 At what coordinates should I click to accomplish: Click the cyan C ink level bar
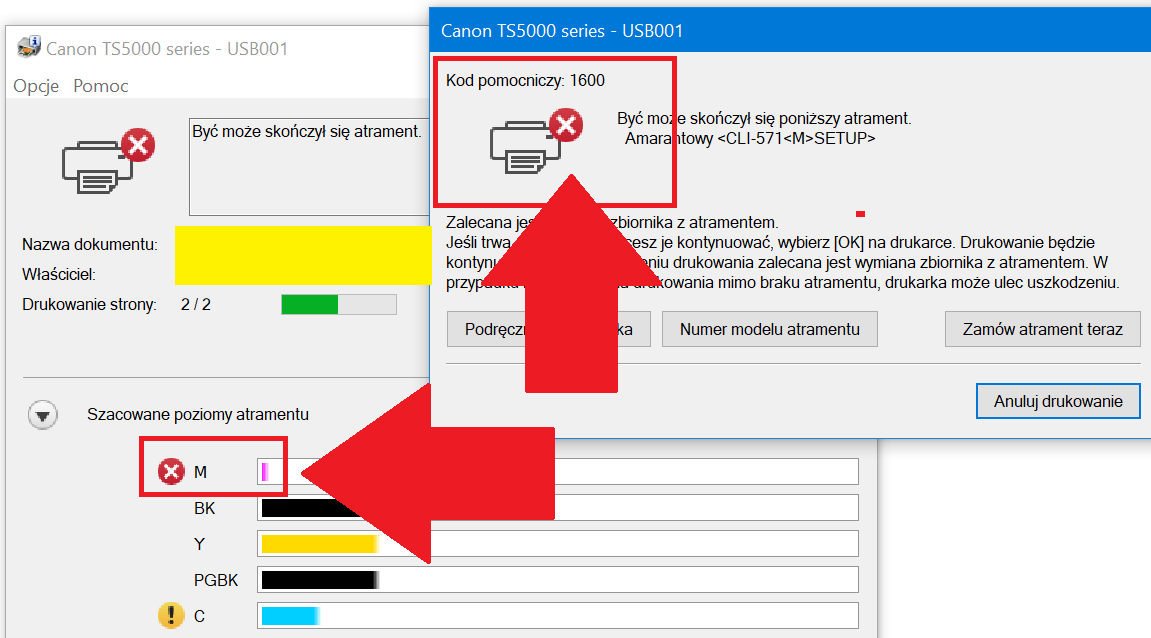point(558,615)
